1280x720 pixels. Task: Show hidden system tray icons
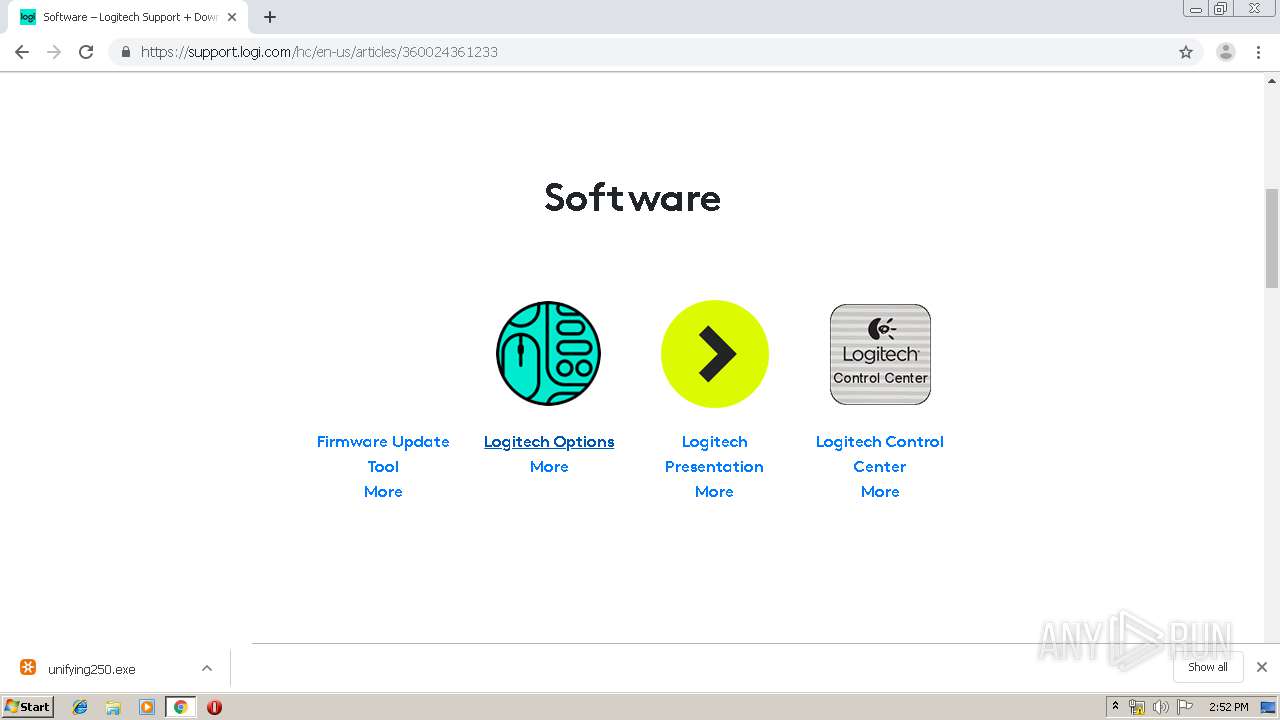[1116, 707]
